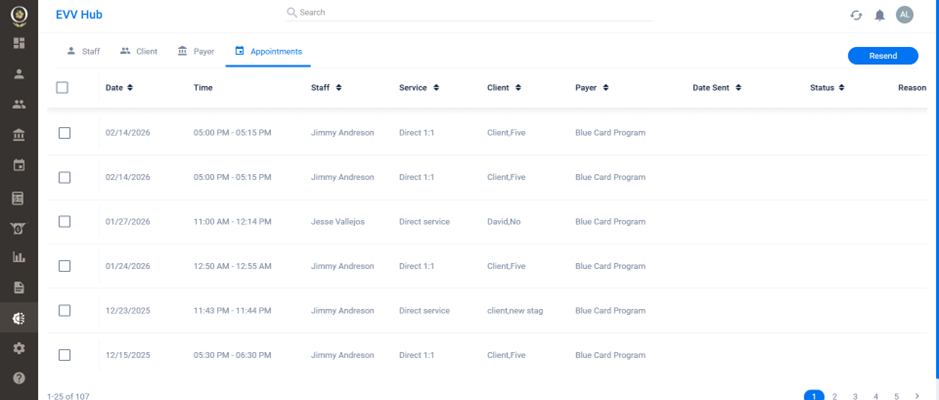Toggle the select-all checkbox in table header
Screen dimensions: 939x400
62,88
